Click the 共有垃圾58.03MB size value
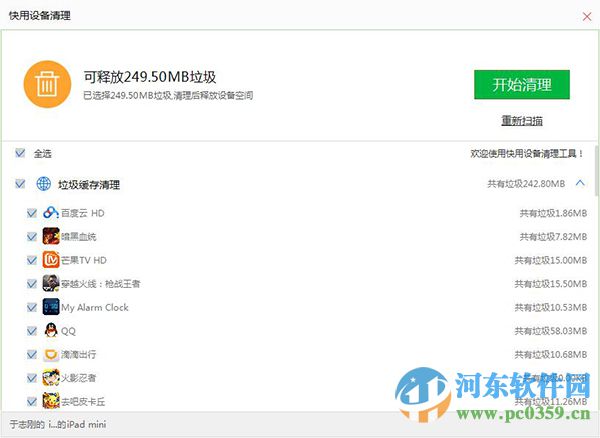 point(551,331)
